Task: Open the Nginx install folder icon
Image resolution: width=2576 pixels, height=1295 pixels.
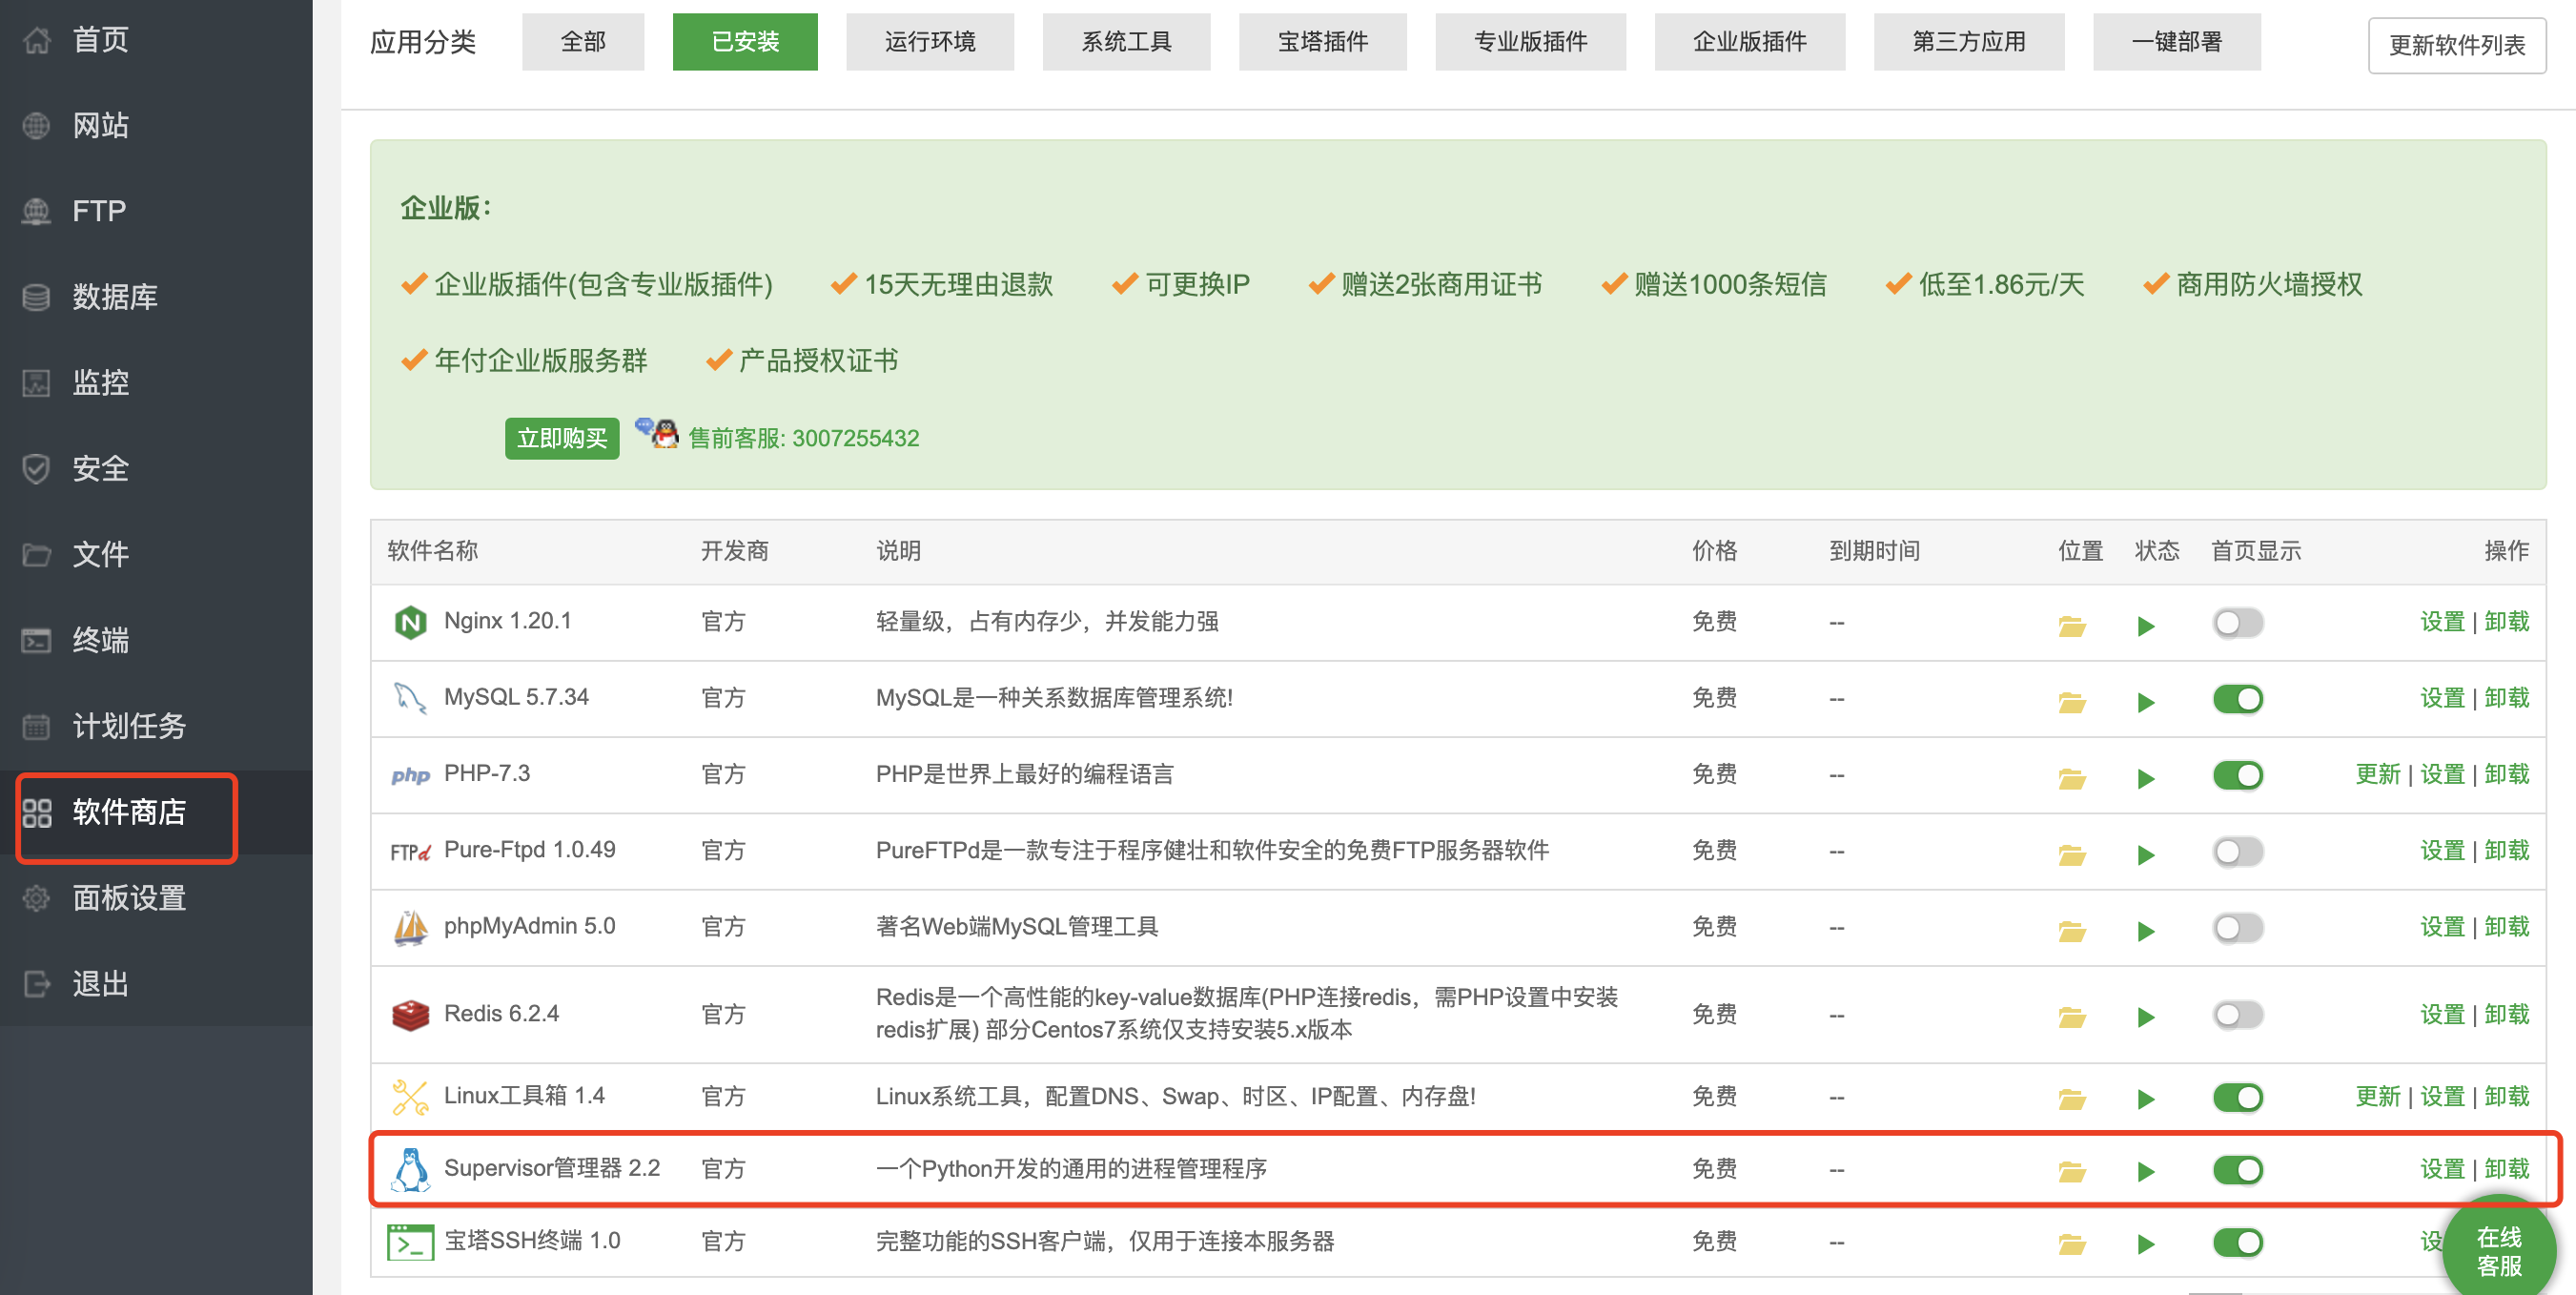Action: (2072, 626)
